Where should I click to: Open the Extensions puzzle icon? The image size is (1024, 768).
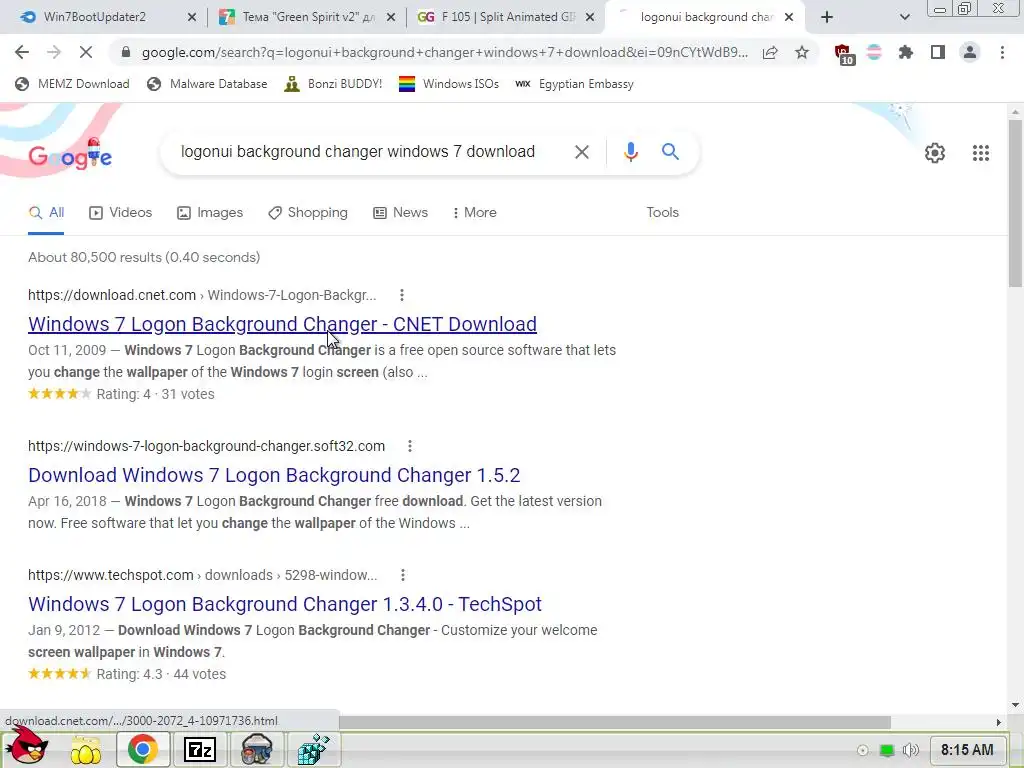coord(906,52)
